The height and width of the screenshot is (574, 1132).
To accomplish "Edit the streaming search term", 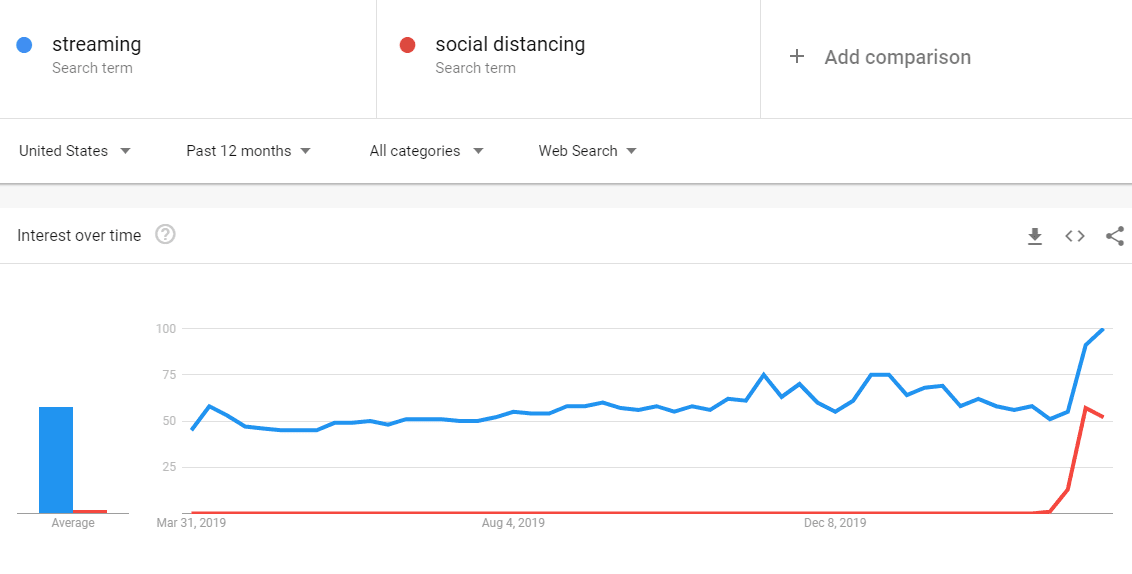I will pyautogui.click(x=97, y=45).
